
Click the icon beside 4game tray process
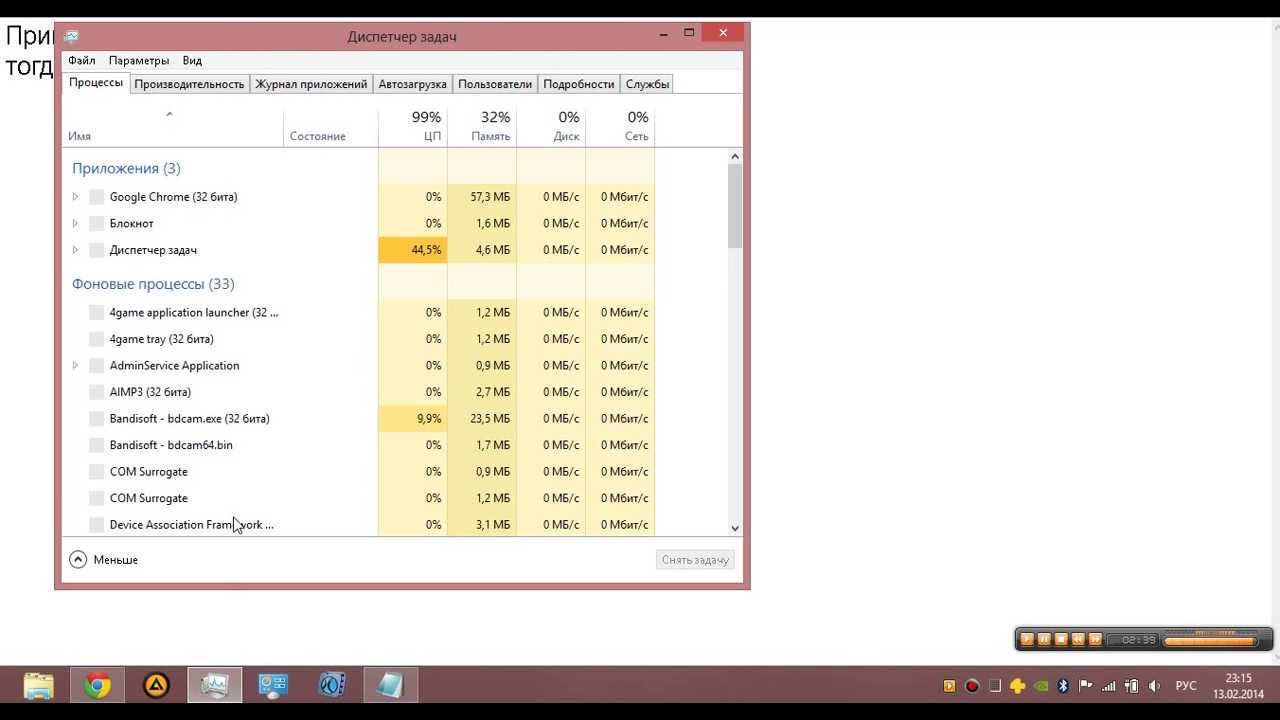(97, 339)
